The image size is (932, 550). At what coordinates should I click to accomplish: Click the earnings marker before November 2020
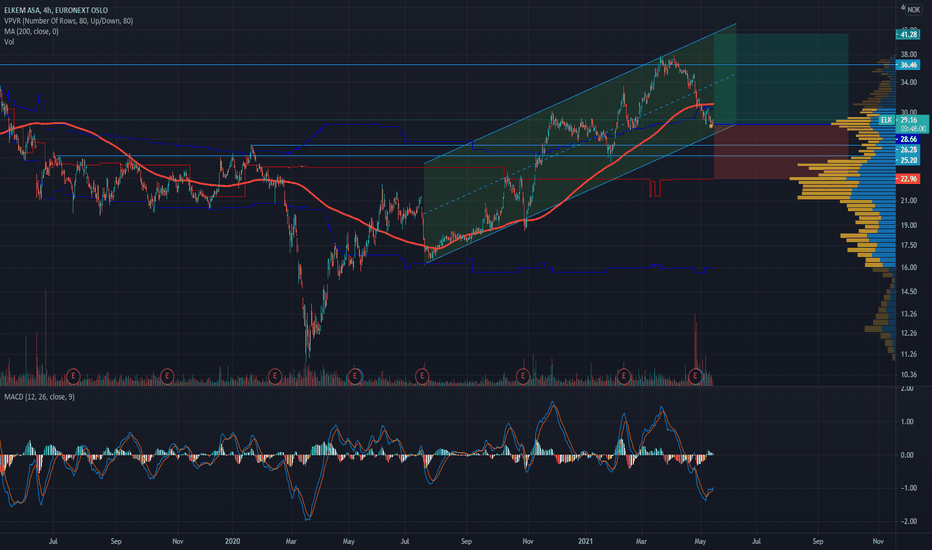click(x=522, y=376)
